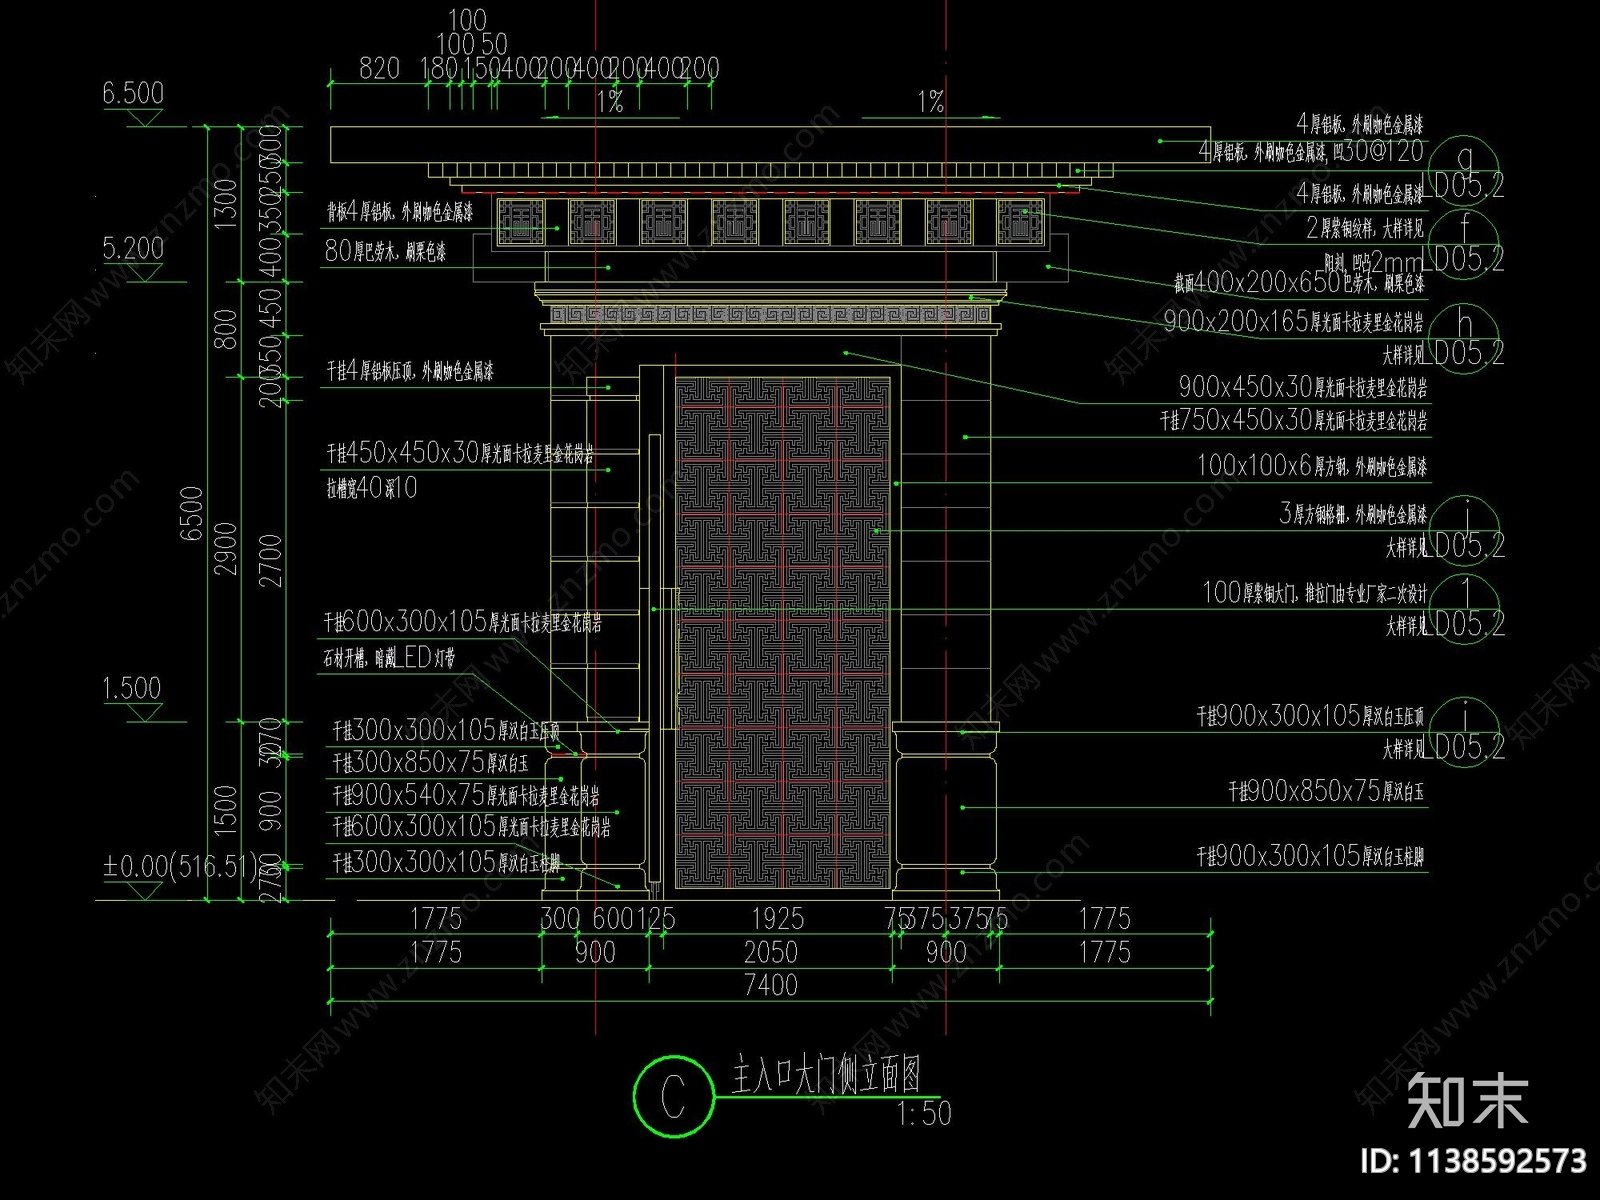Image resolution: width=1600 pixels, height=1200 pixels.
Task: Click the 干挂450x450x30 granite annotation
Action: click(460, 453)
